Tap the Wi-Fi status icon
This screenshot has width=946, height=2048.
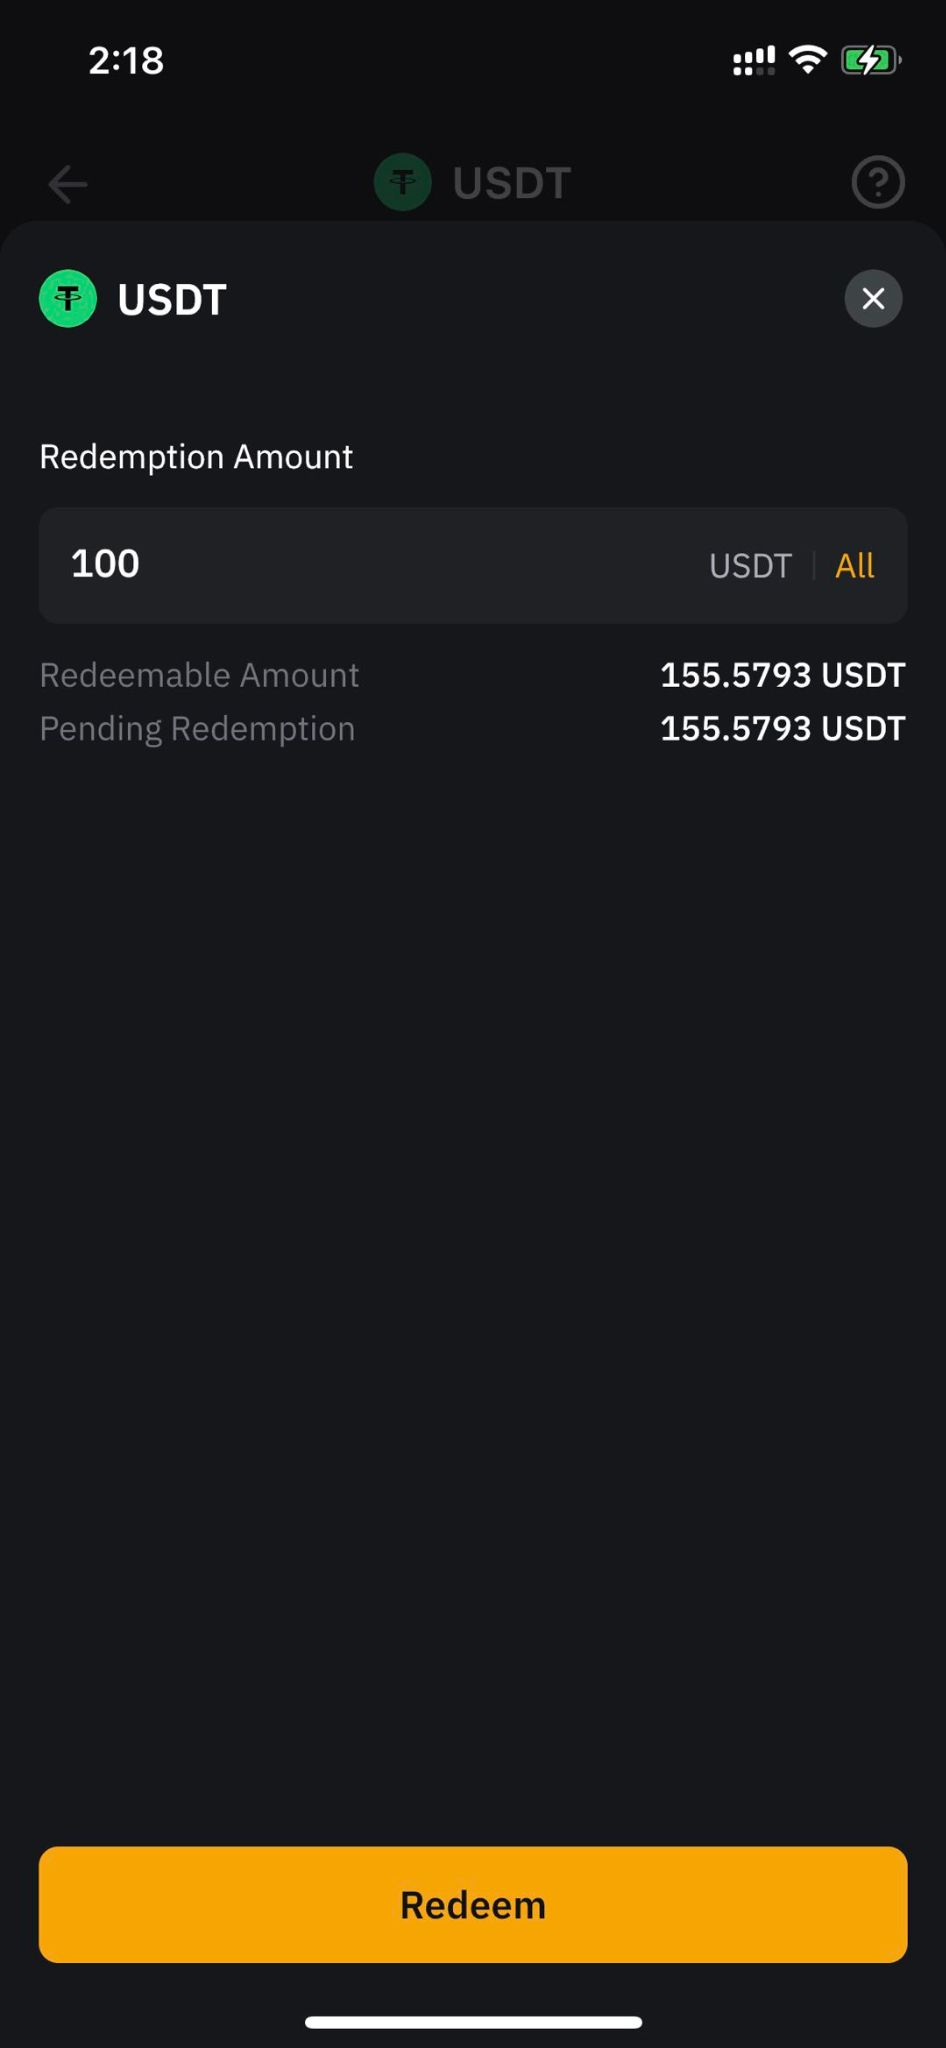(x=807, y=60)
